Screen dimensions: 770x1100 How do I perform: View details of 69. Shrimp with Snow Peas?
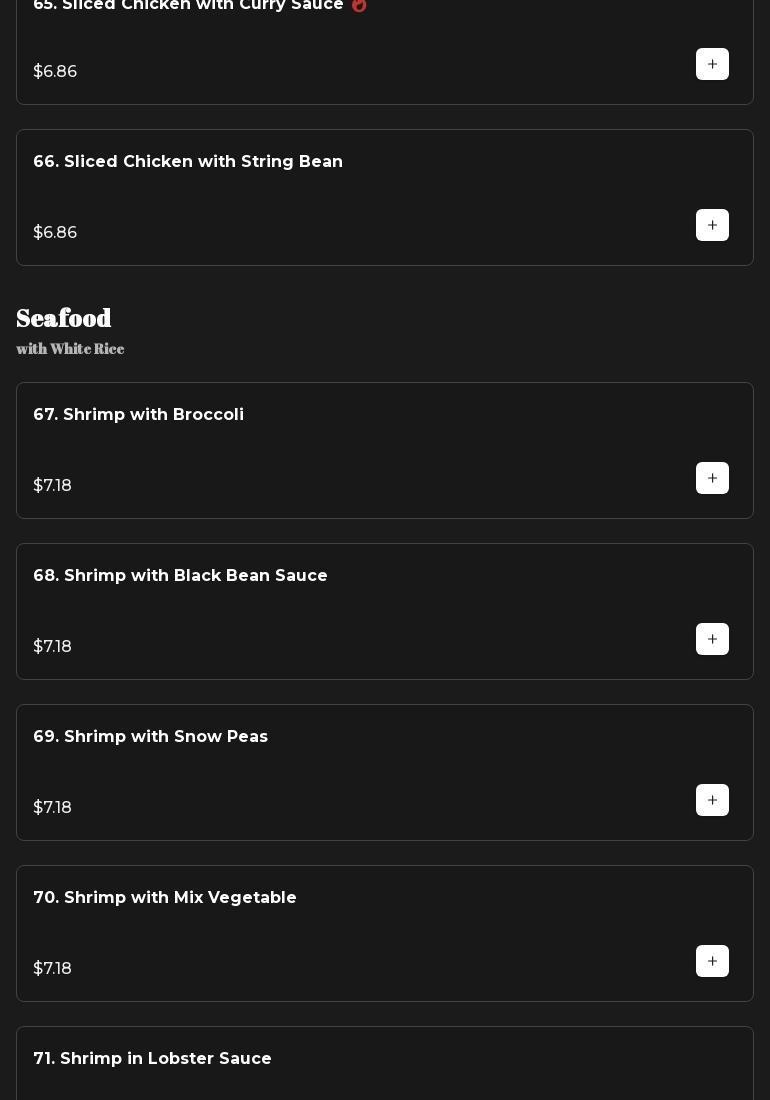coord(150,737)
